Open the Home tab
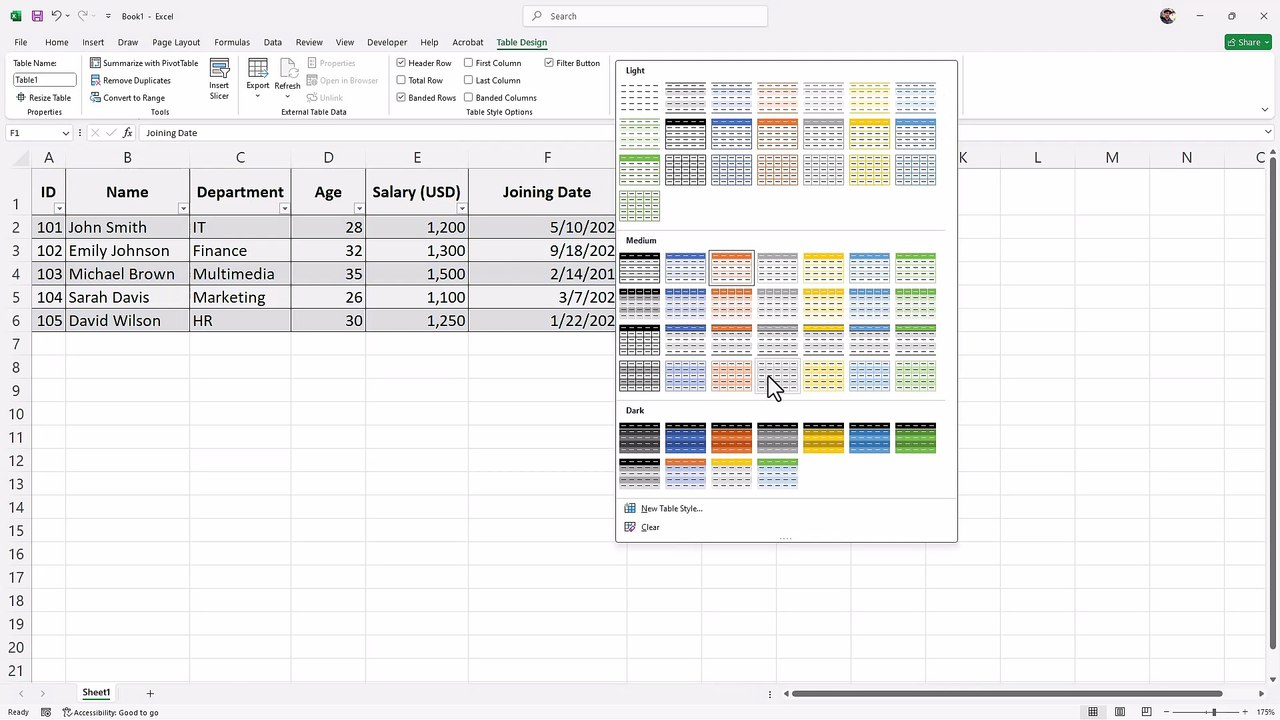This screenshot has width=1280, height=720. pos(56,42)
